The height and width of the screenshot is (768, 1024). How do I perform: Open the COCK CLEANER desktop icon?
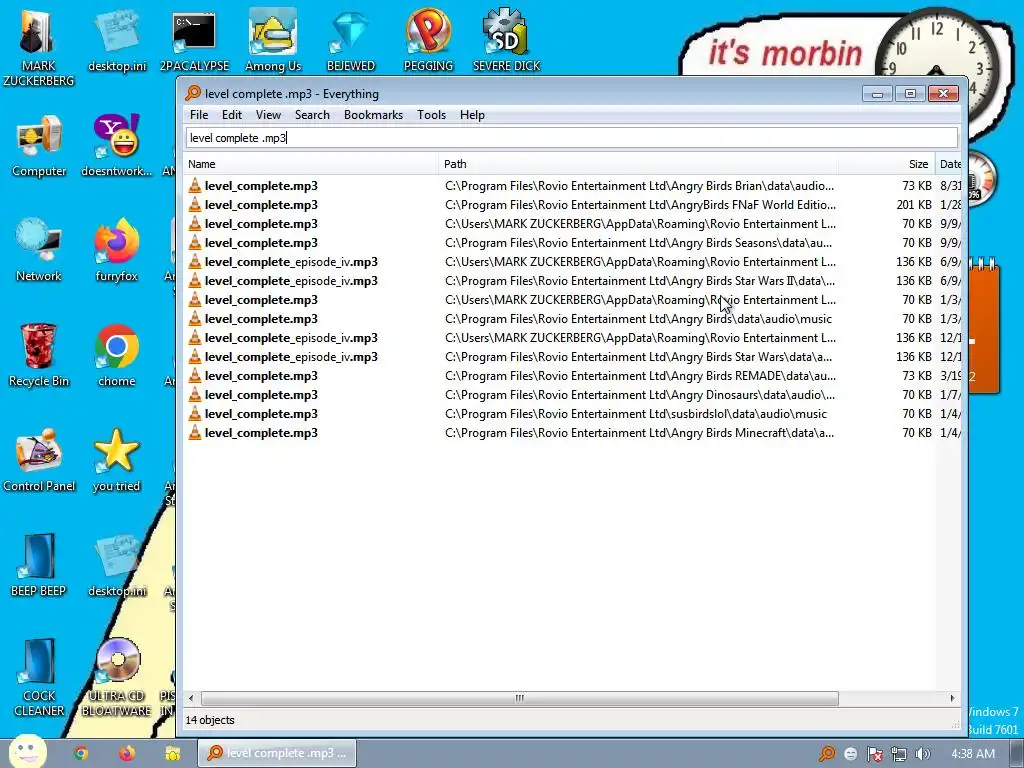pyautogui.click(x=39, y=678)
